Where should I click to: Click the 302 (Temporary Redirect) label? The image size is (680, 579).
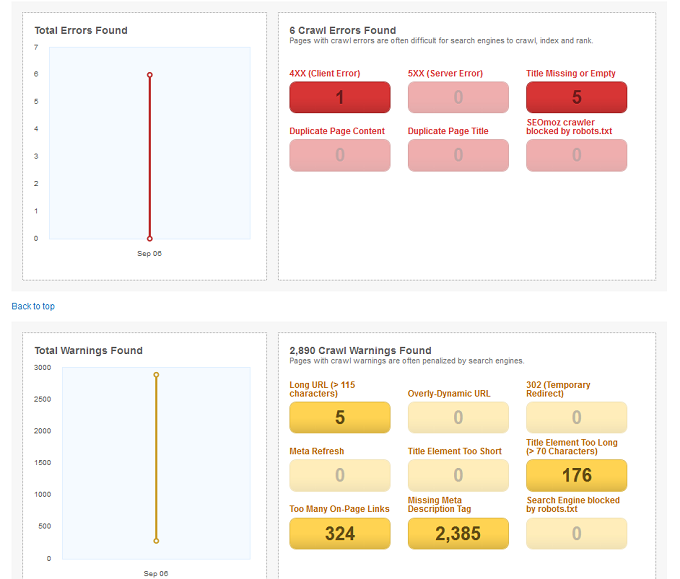point(558,389)
